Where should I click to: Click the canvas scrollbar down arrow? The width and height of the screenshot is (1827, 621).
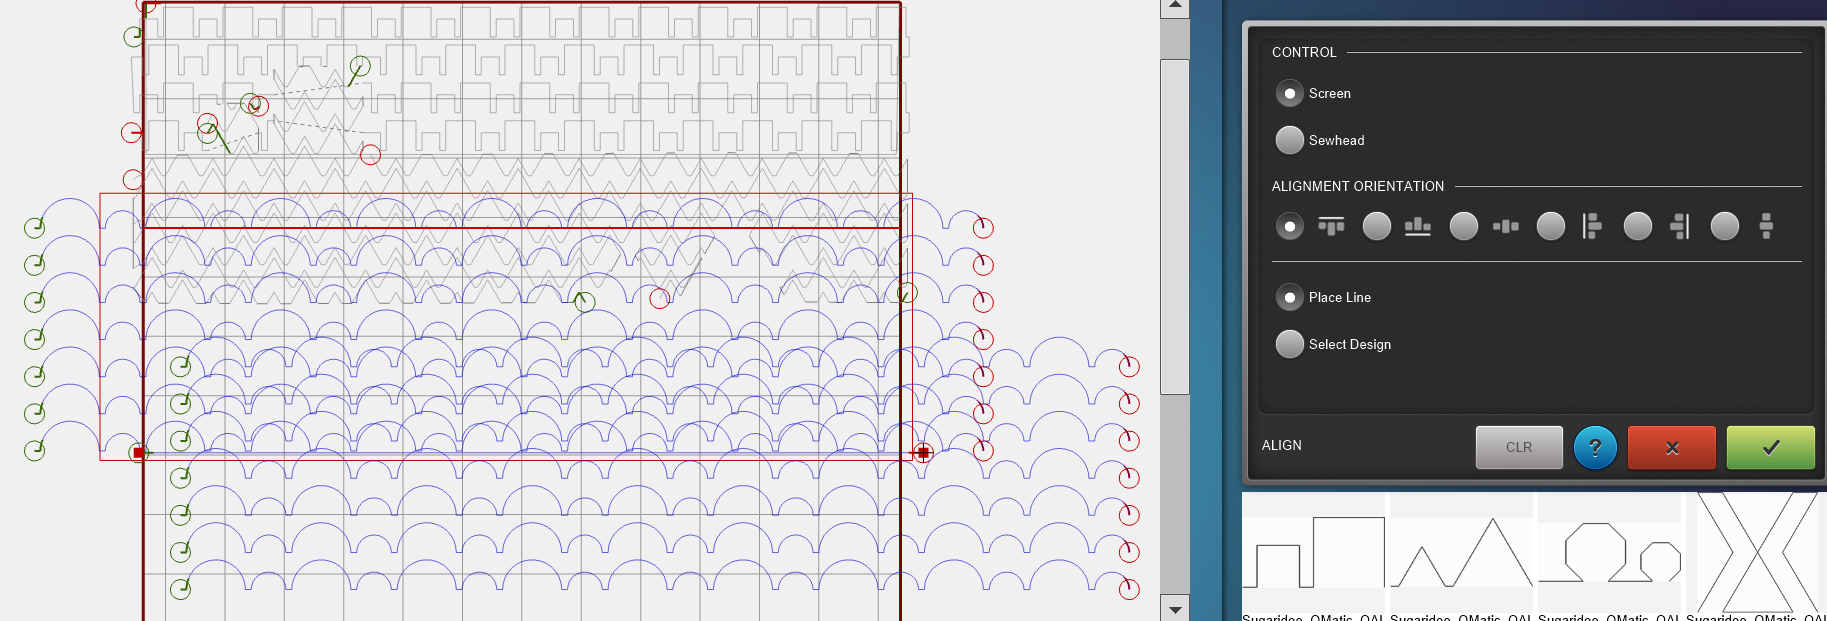point(1175,609)
